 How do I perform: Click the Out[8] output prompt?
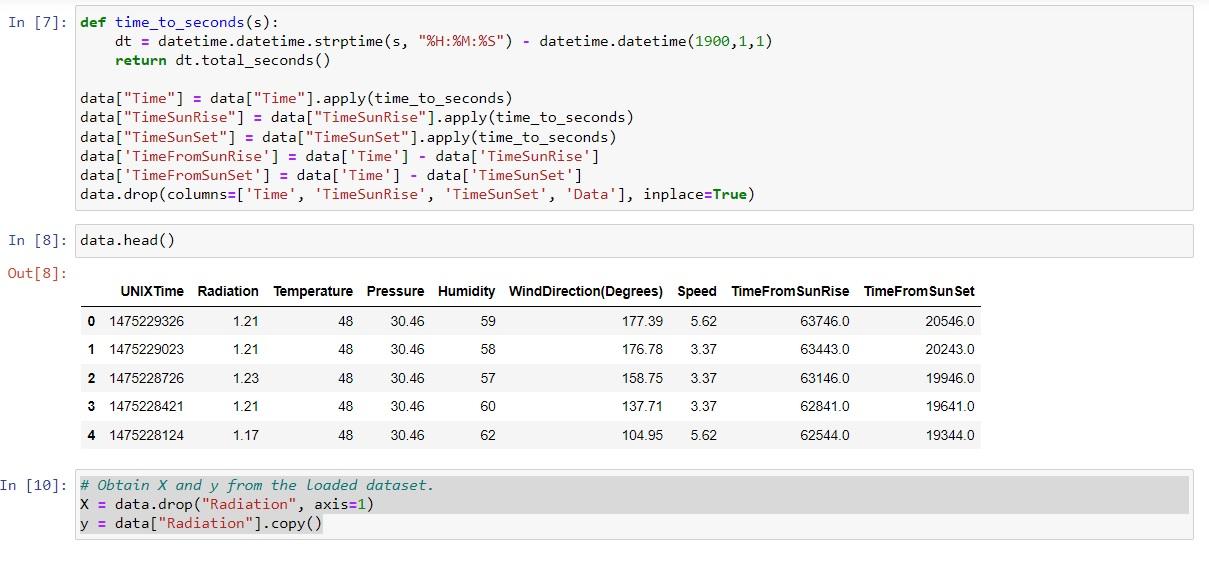tap(38, 273)
